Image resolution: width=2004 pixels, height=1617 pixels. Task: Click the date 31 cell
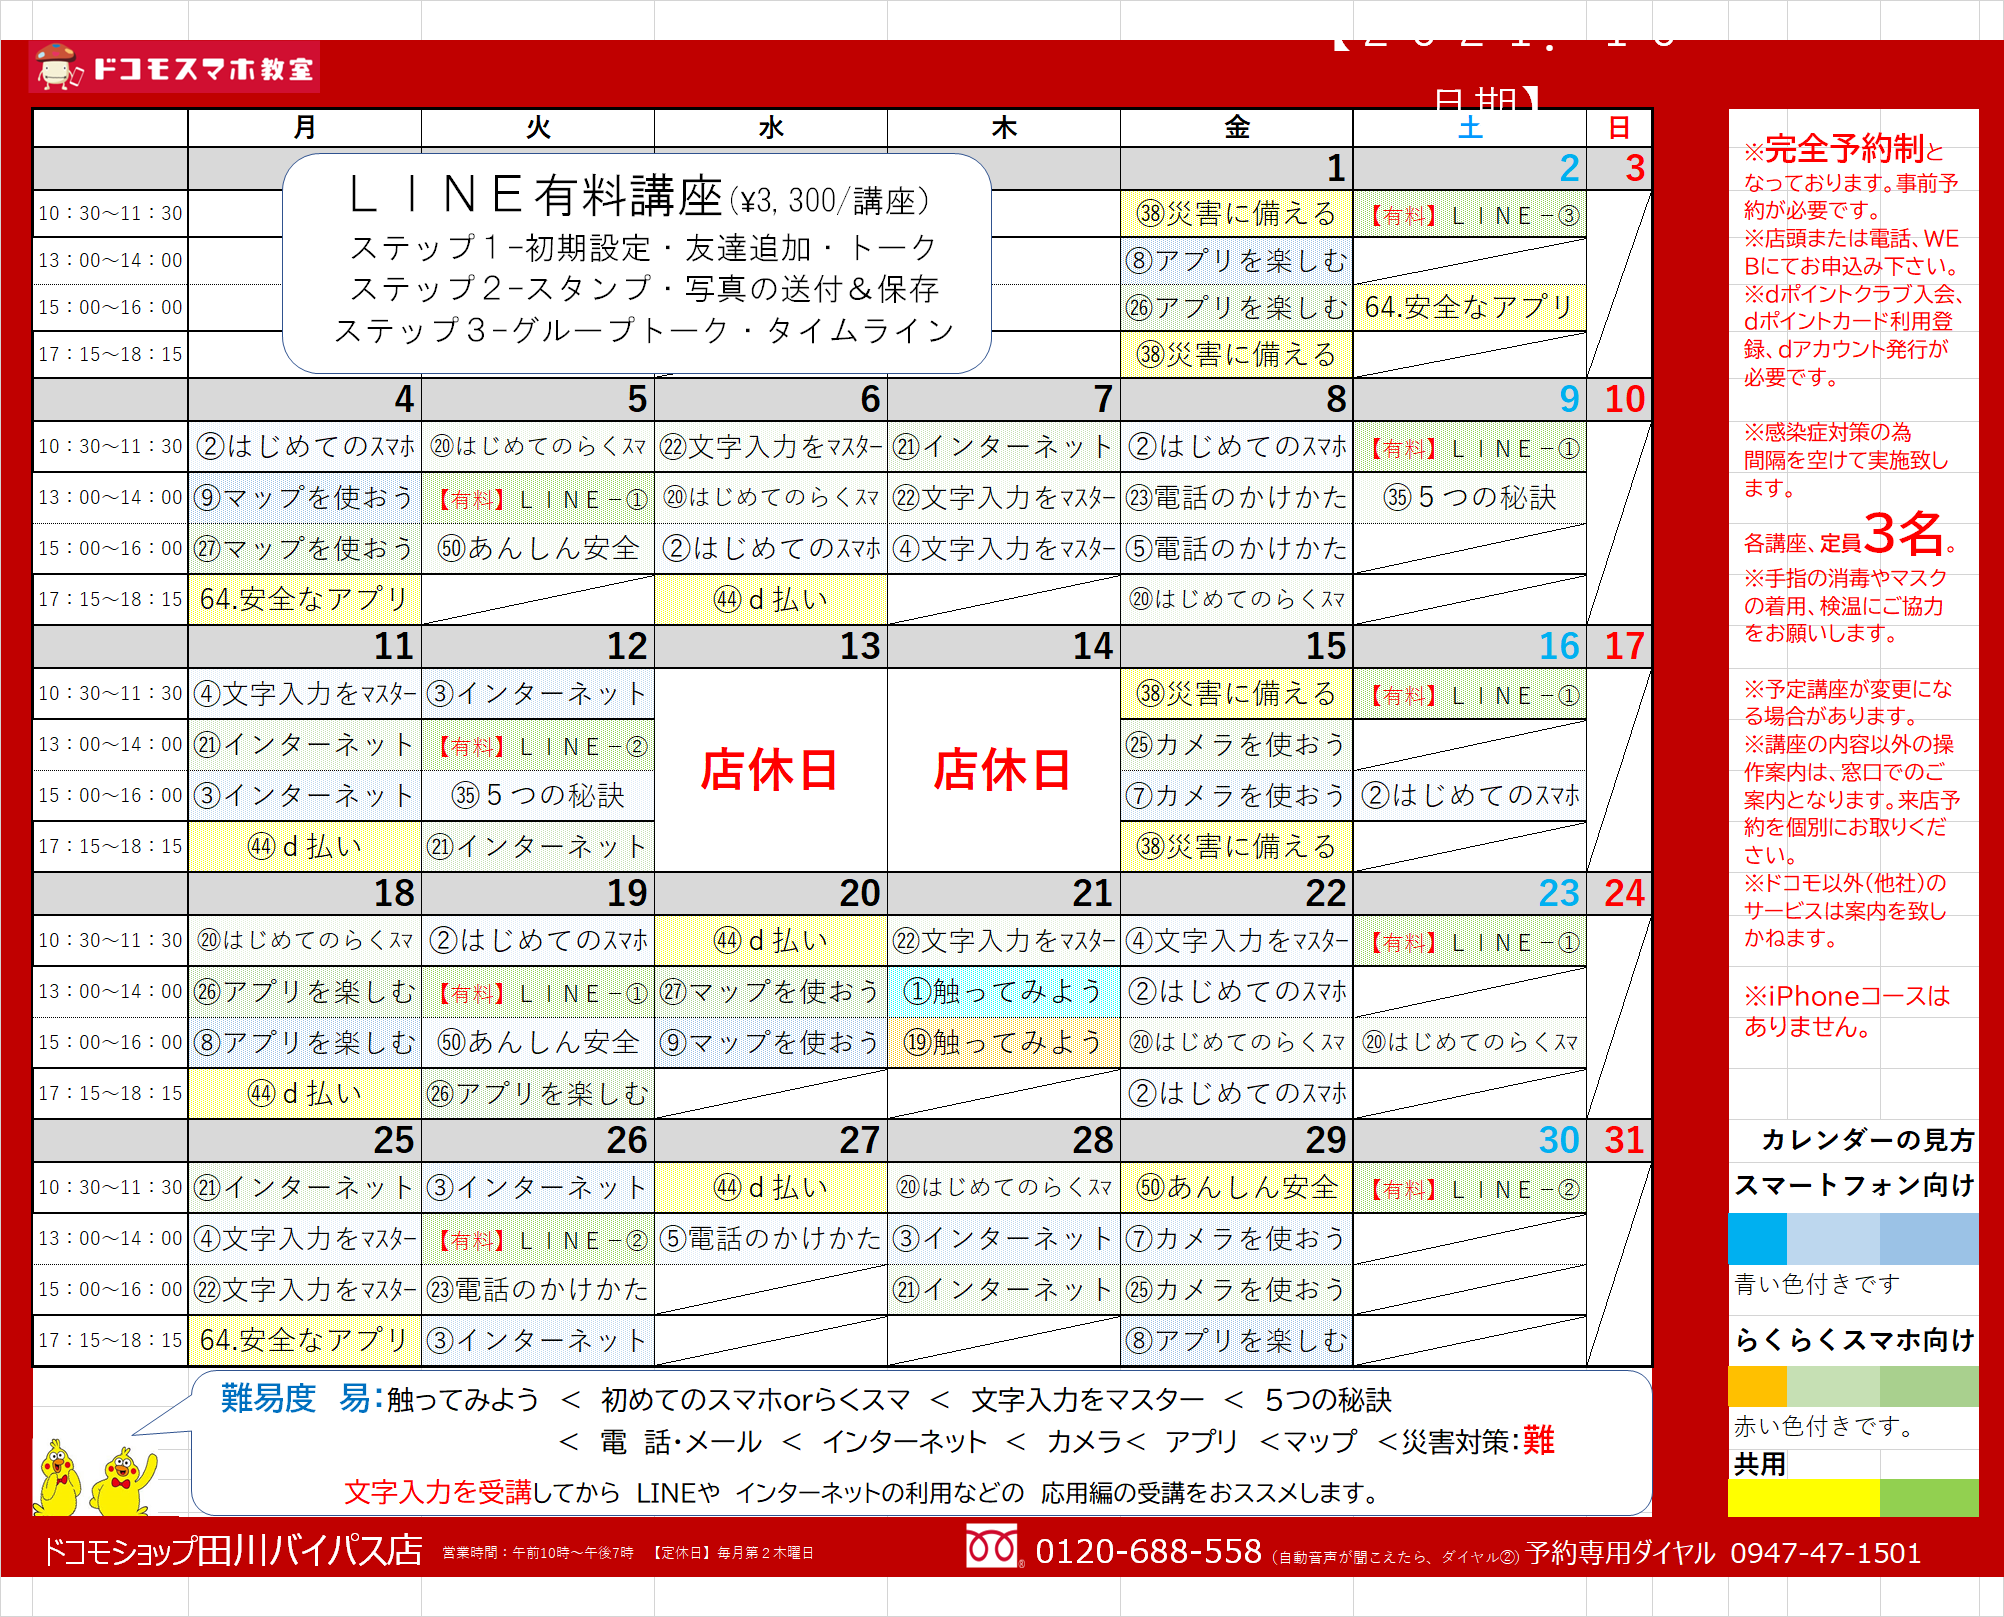1624,1140
